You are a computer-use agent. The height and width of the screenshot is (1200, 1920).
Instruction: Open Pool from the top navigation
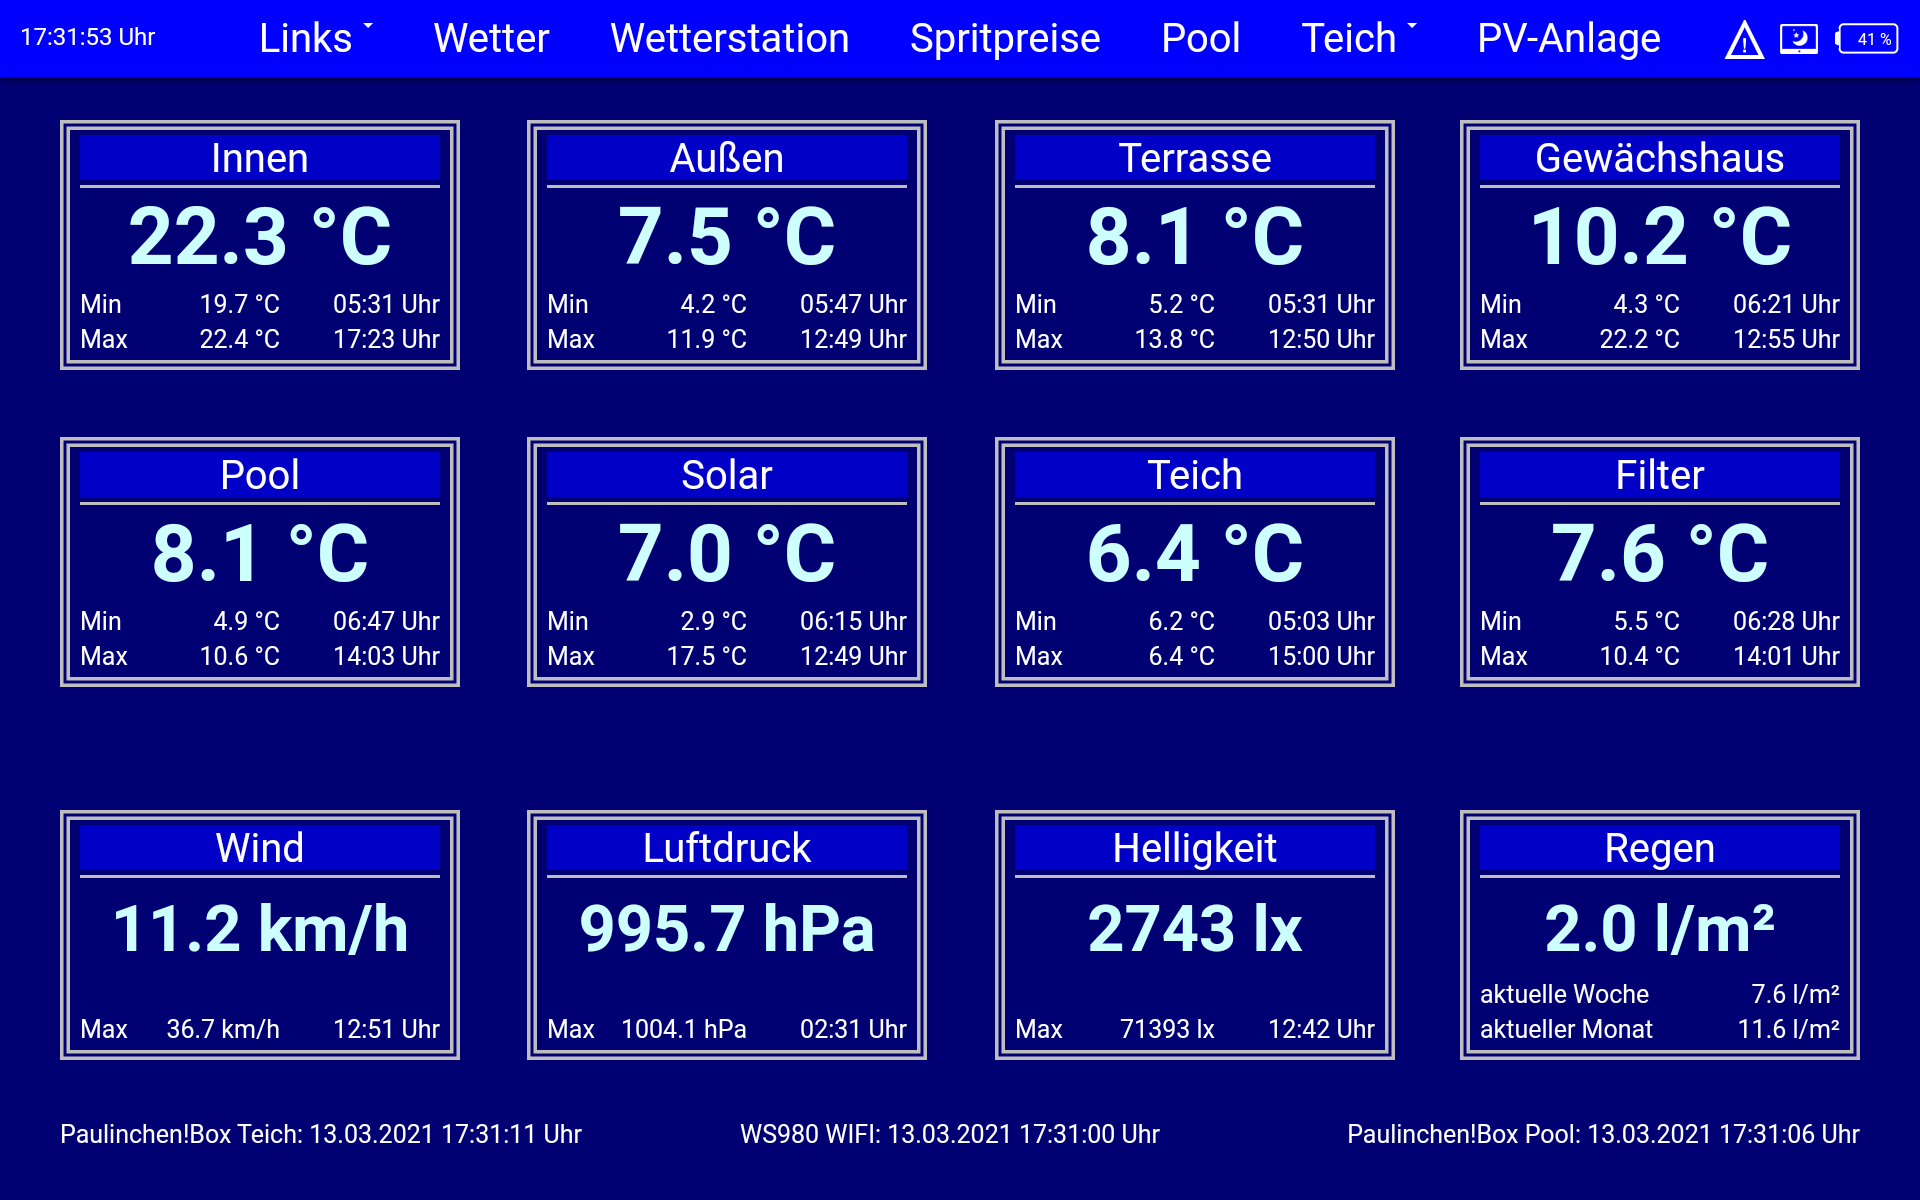[x=1200, y=38]
